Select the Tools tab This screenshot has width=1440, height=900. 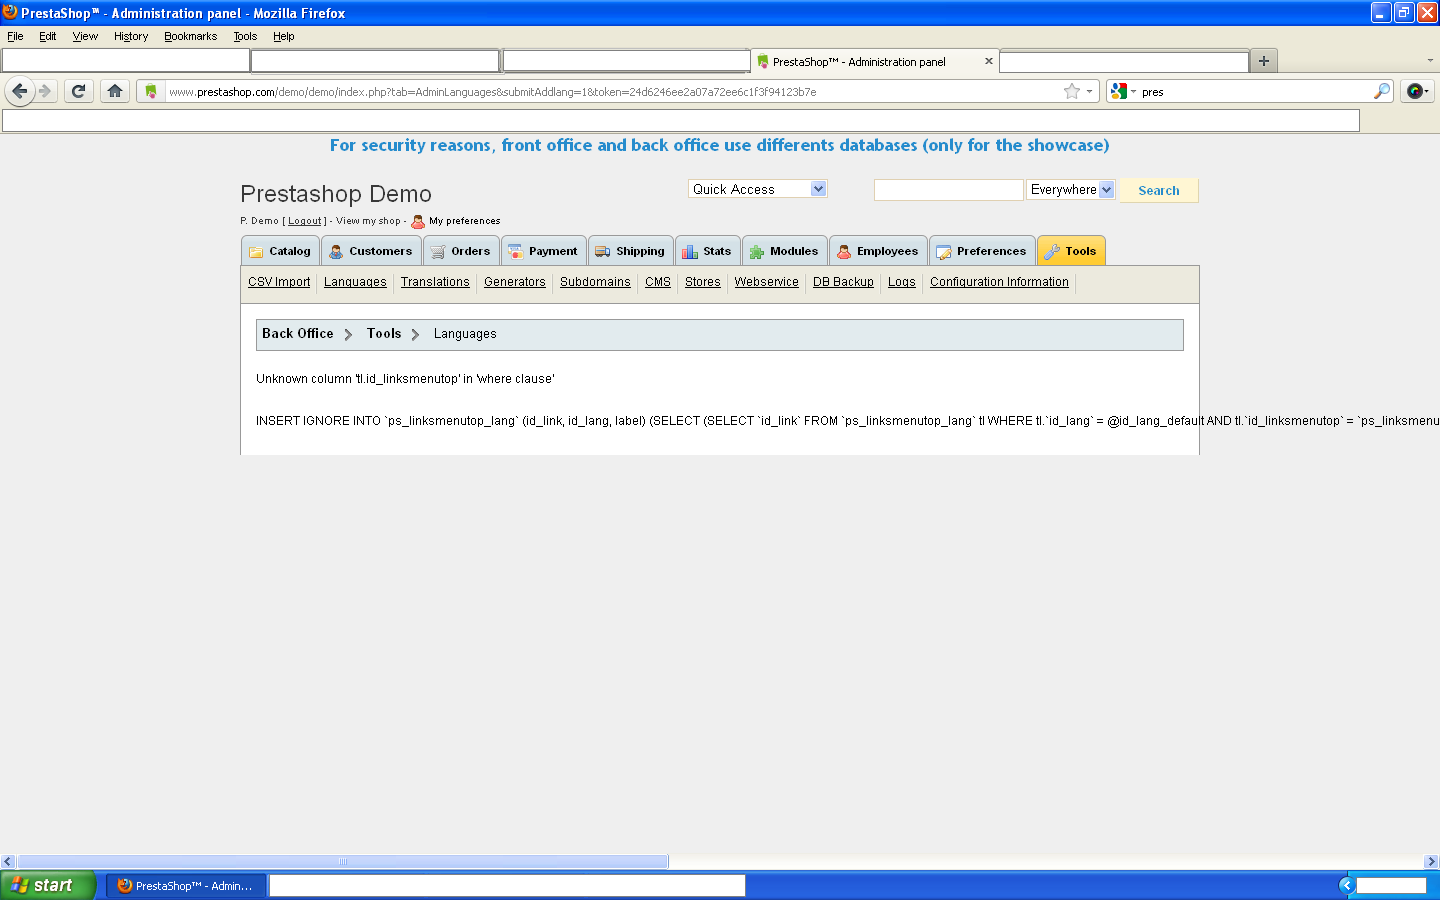pyautogui.click(x=1071, y=251)
